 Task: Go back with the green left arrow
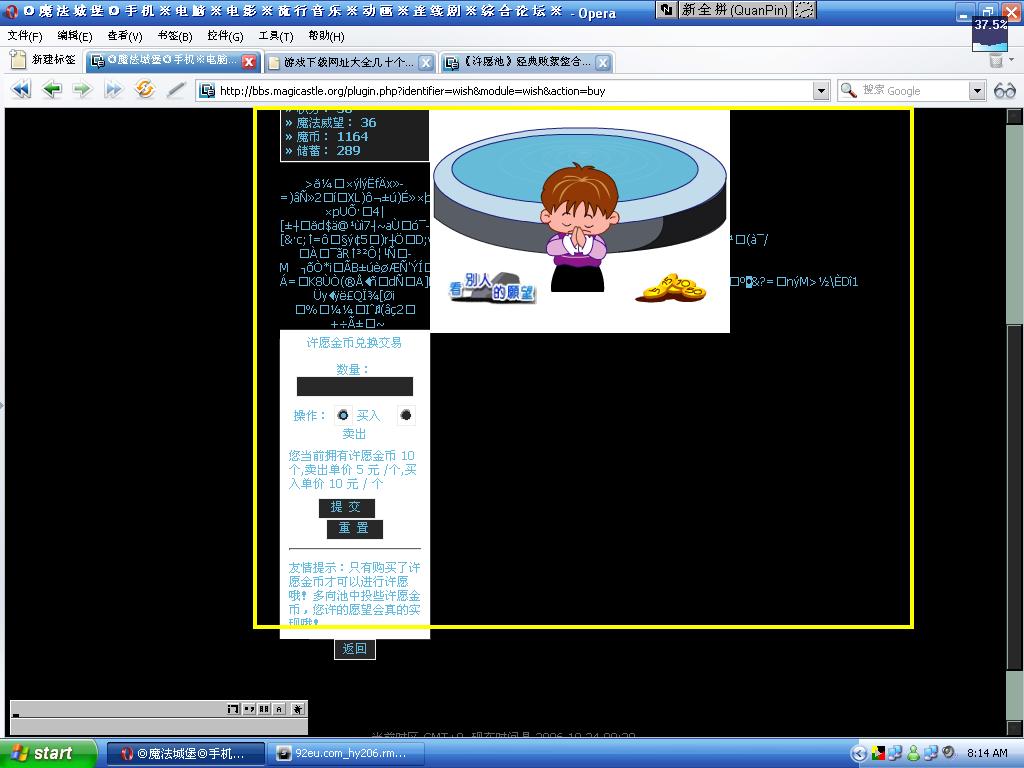(x=52, y=89)
